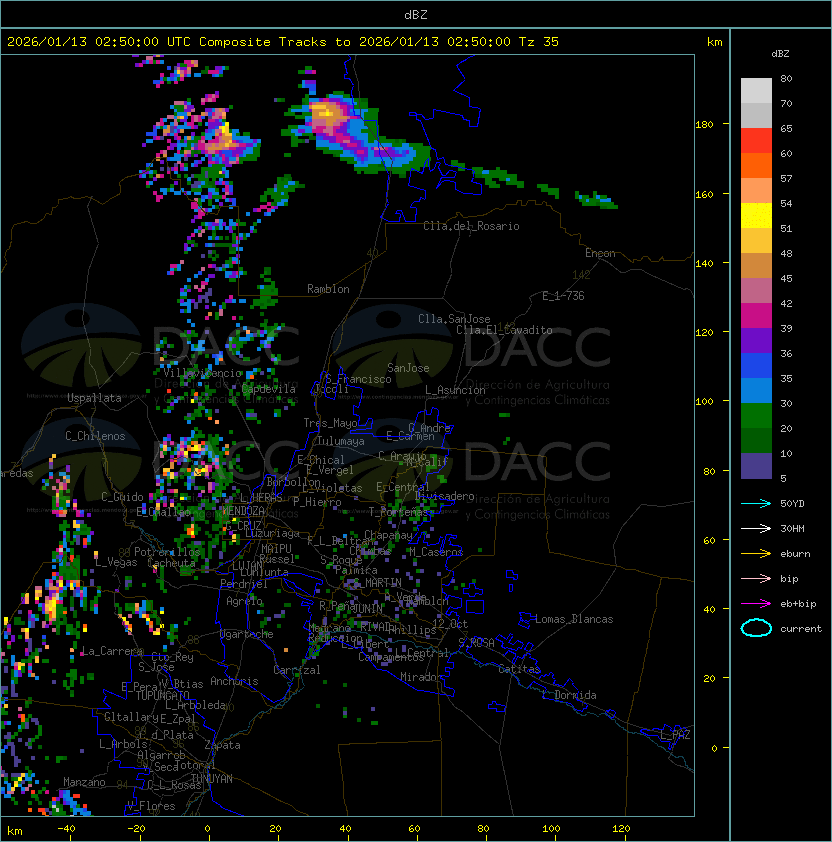Pick the light gray 70-80 dBZ swatch
Viewport: 832px width, 842px height.
coord(756,91)
